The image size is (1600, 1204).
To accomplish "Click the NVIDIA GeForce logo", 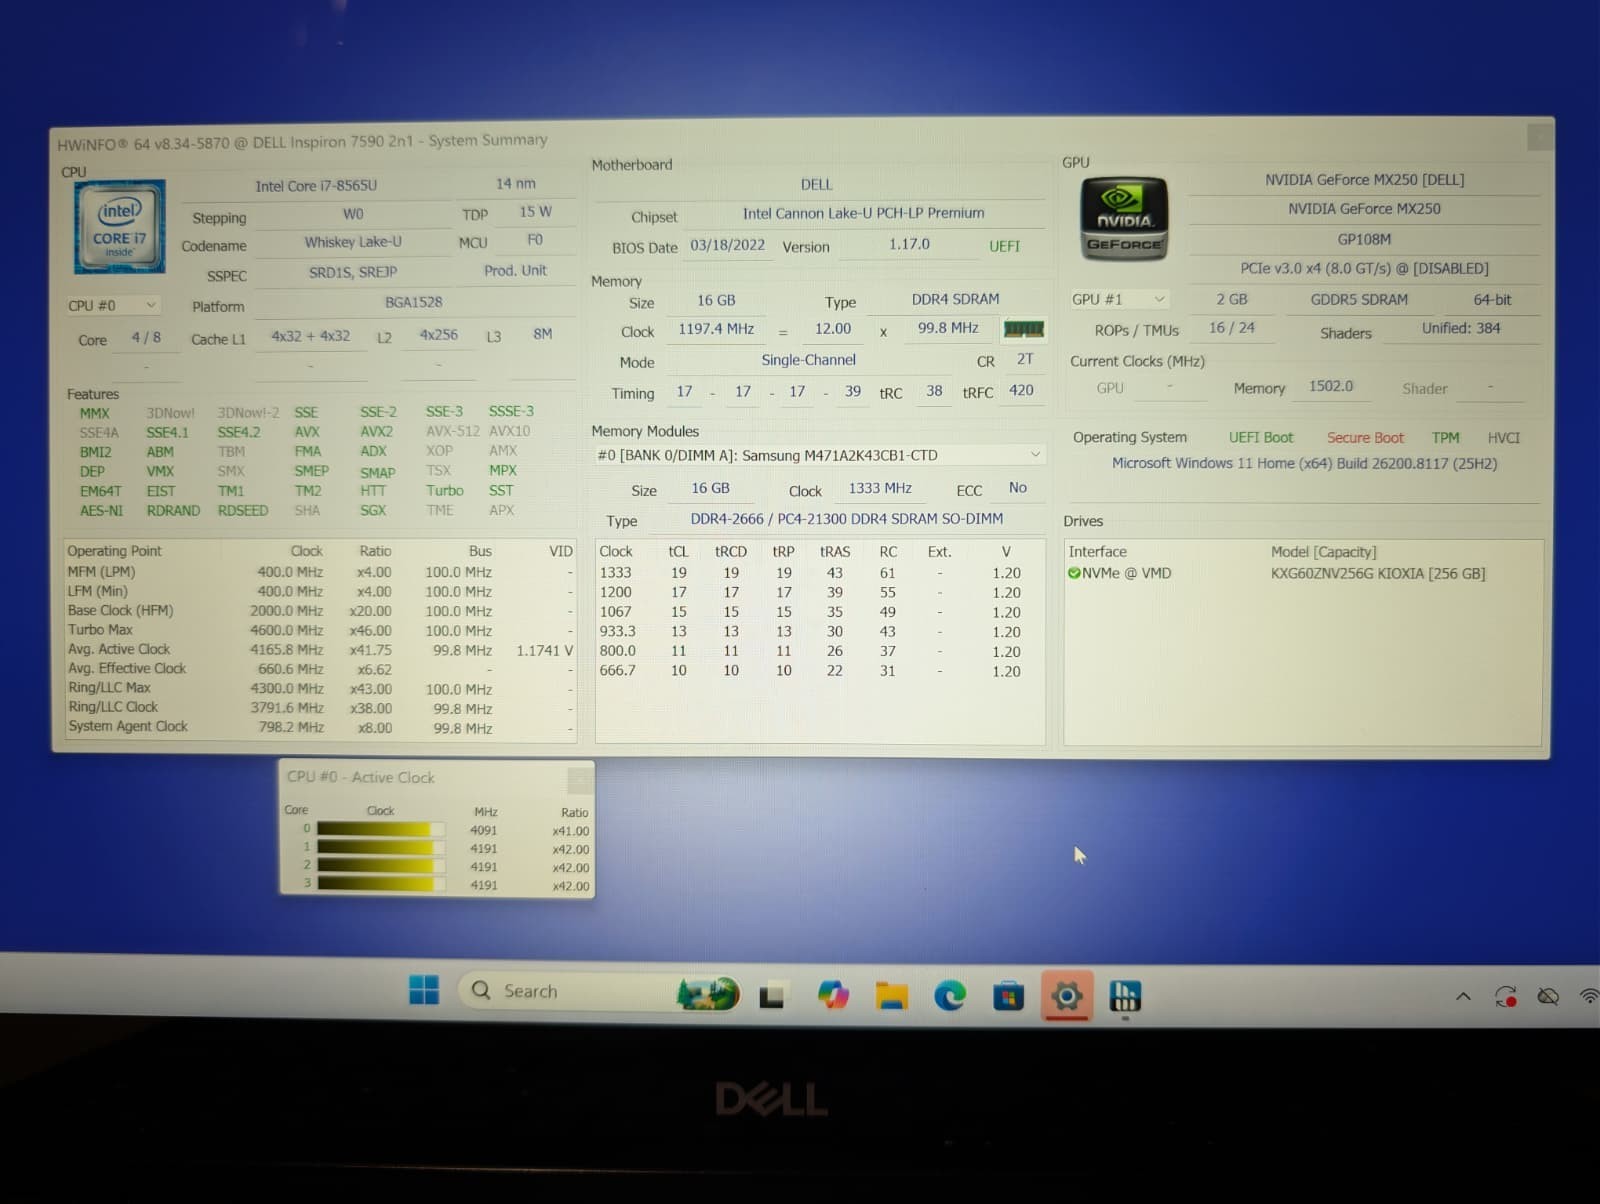I will (x=1124, y=219).
